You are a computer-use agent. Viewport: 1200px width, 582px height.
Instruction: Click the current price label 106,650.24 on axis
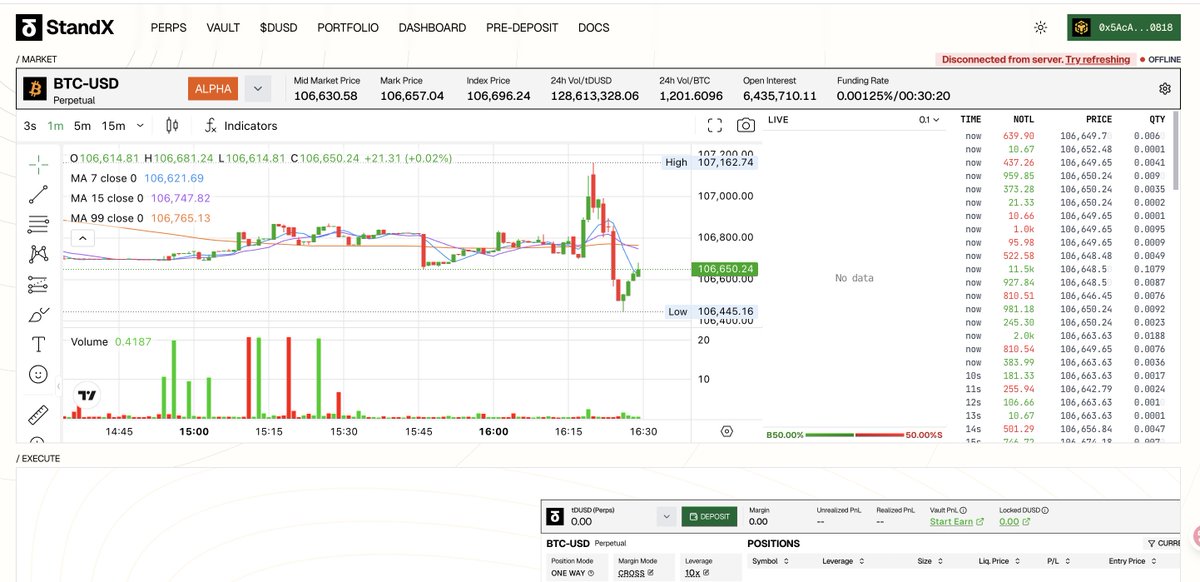tap(726, 269)
